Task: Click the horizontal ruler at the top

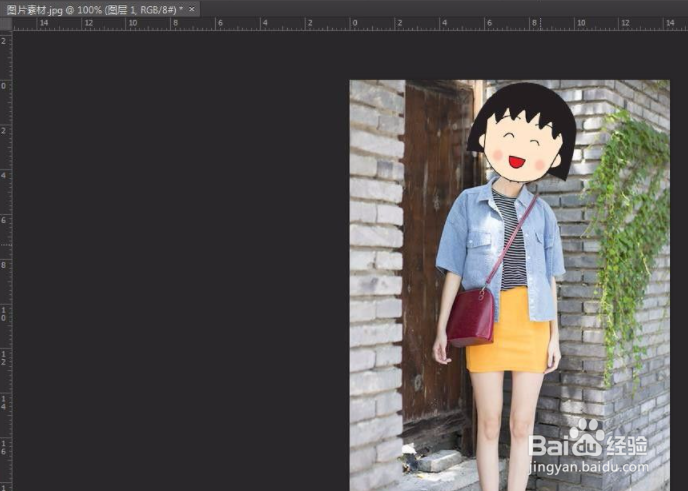Action: (350, 24)
